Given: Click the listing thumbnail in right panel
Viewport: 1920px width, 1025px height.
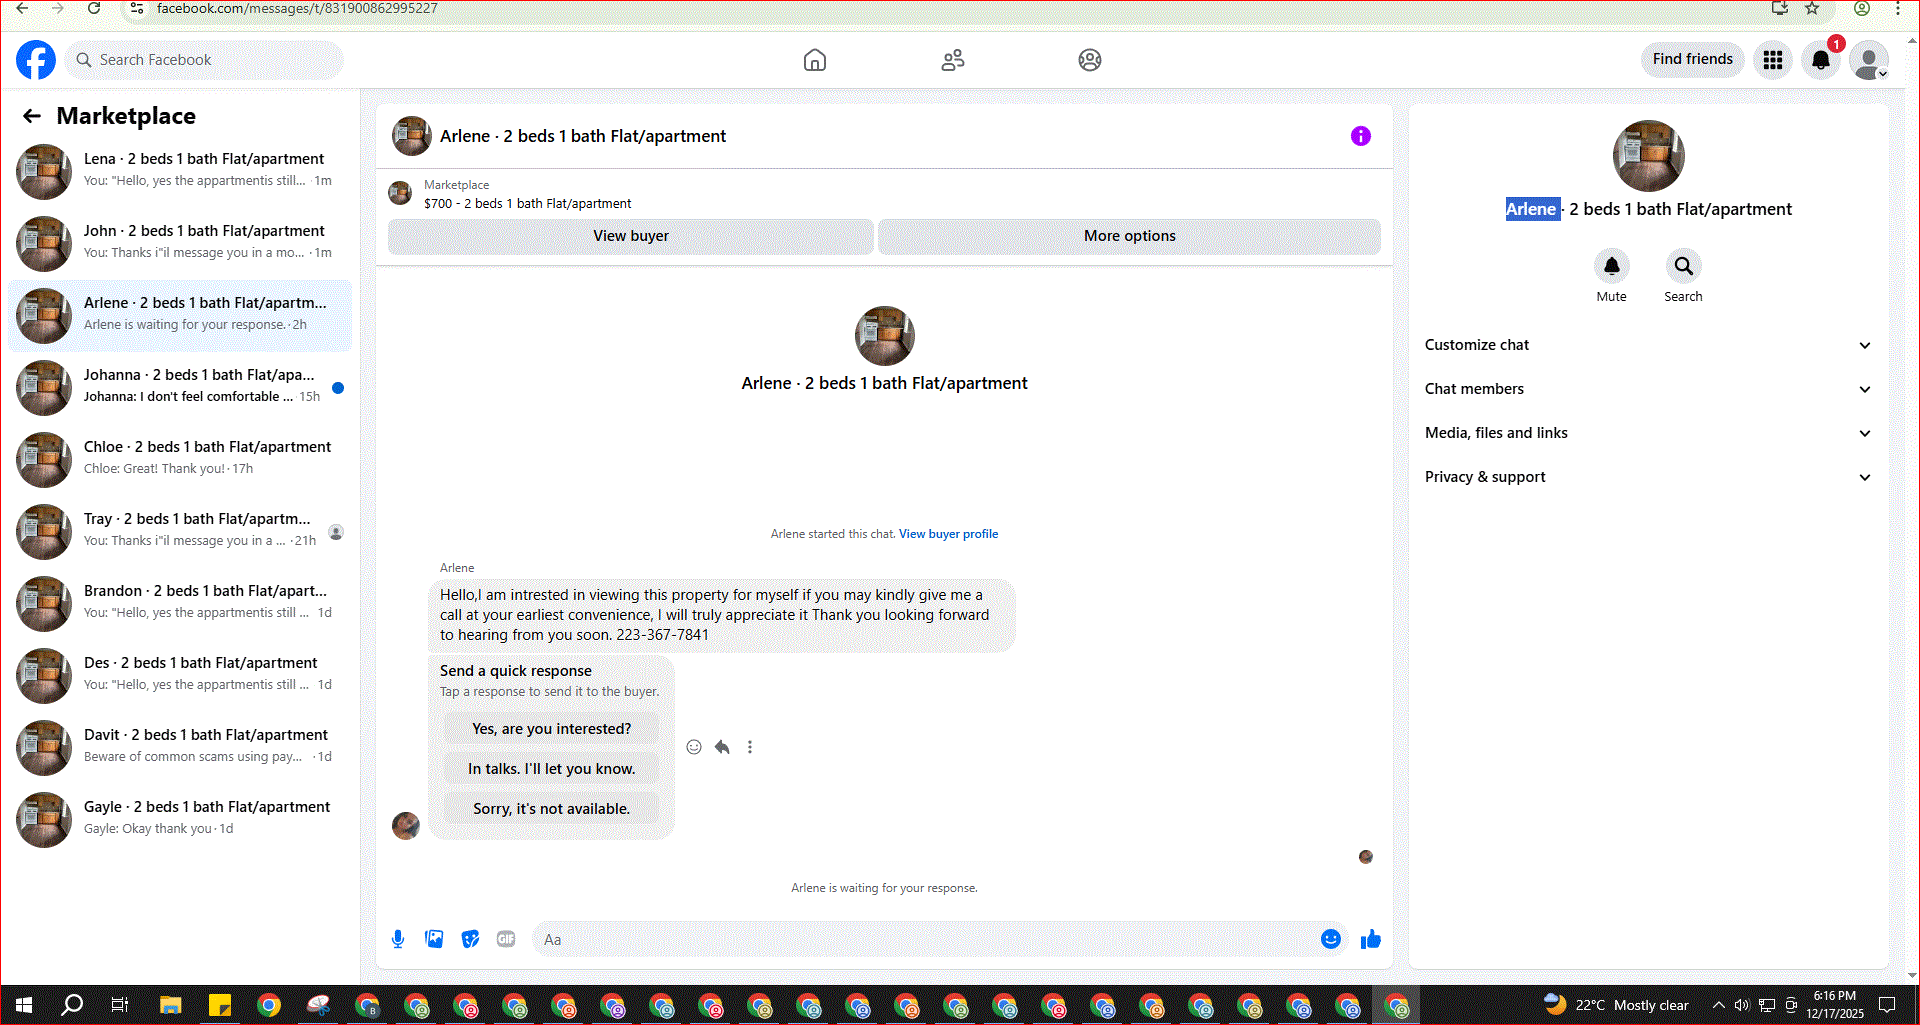Looking at the screenshot, I should coord(1648,156).
